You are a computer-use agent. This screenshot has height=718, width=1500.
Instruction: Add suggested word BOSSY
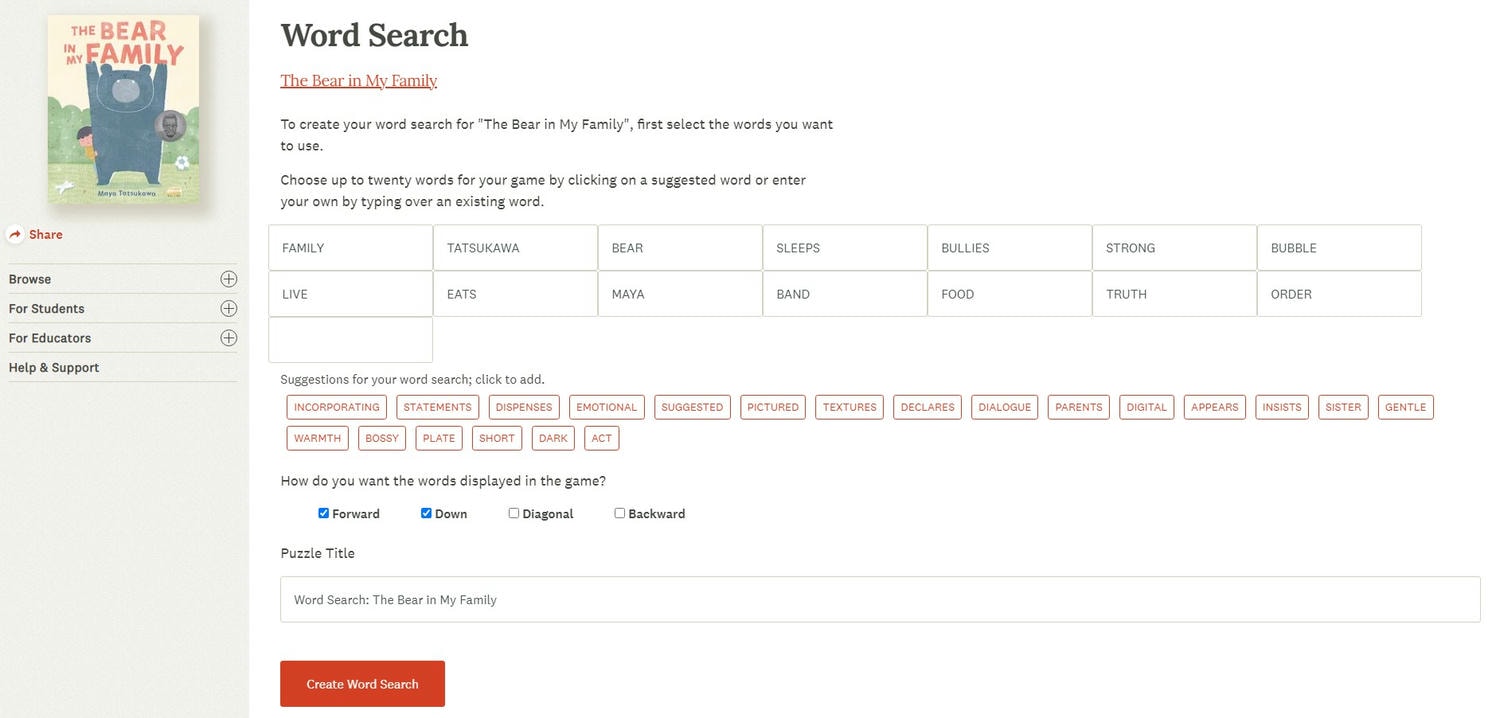[382, 438]
